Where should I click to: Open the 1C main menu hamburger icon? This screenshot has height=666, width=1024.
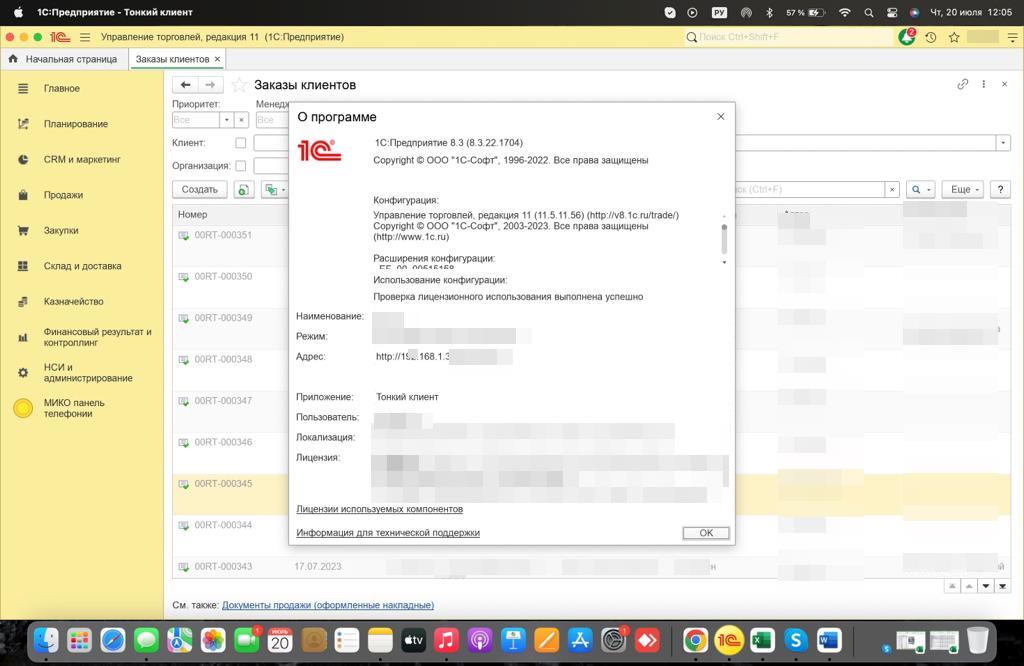tap(84, 37)
